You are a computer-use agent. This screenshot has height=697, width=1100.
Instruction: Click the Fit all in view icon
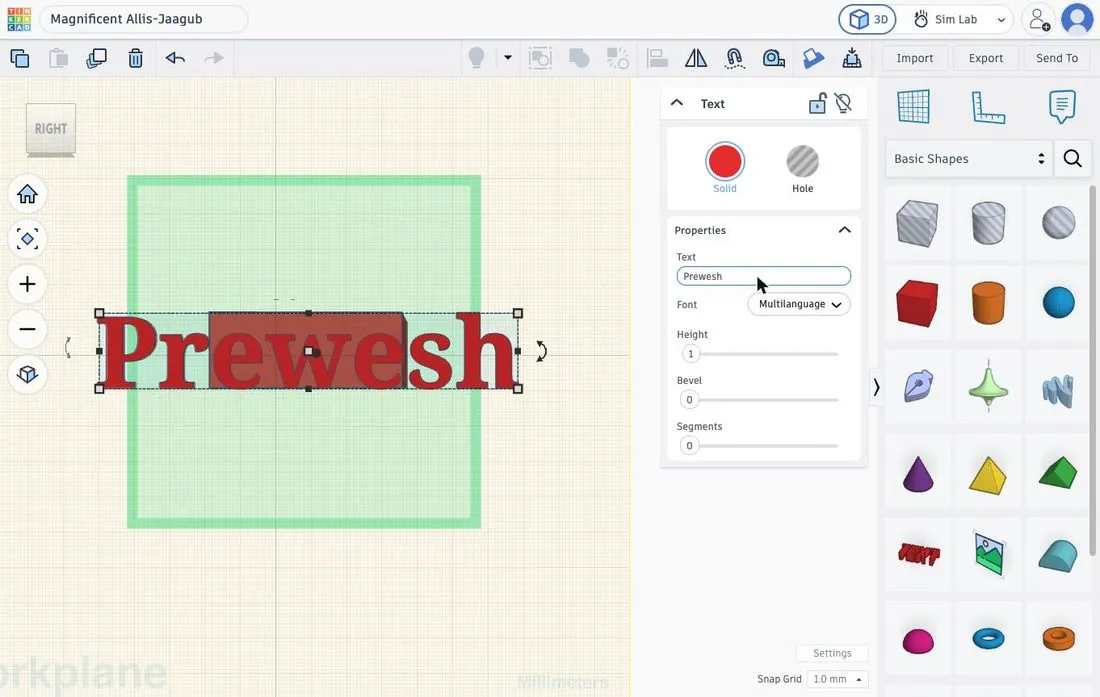27,239
